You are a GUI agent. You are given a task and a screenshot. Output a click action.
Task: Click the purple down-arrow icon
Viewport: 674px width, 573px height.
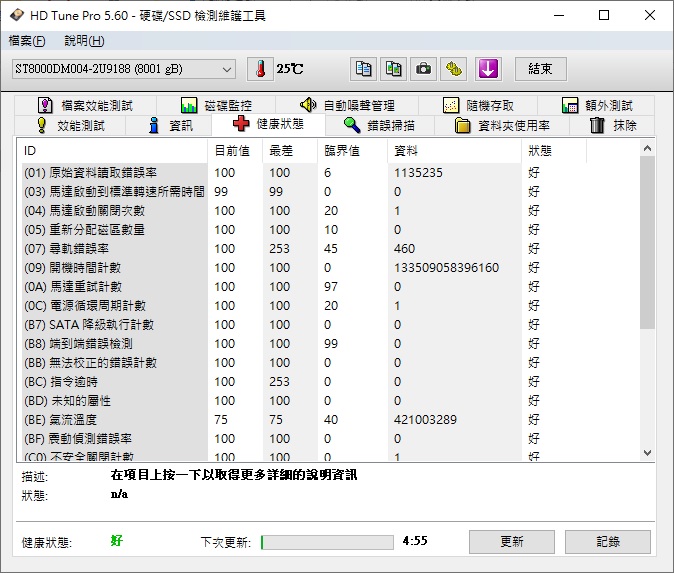click(488, 69)
